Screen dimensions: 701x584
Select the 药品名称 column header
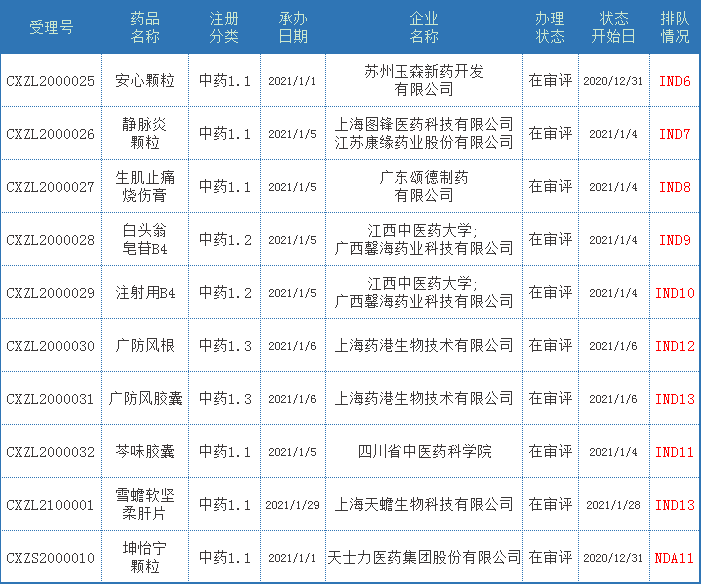pos(145,27)
